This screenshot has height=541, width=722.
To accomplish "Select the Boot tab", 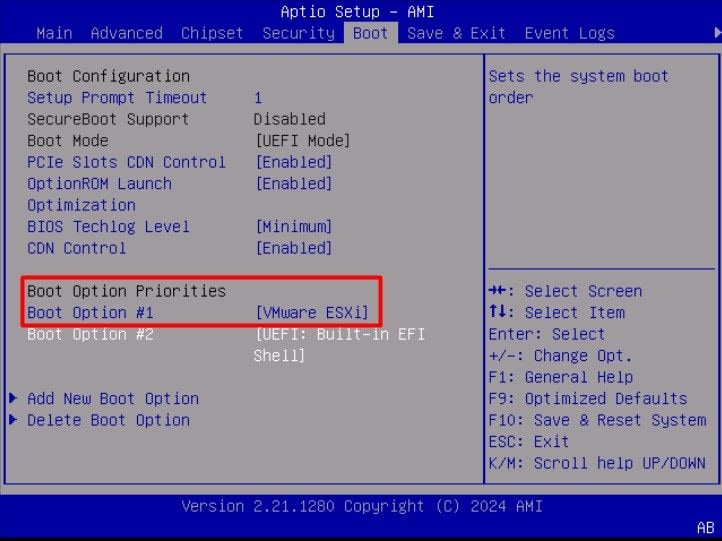I will 371,33.
